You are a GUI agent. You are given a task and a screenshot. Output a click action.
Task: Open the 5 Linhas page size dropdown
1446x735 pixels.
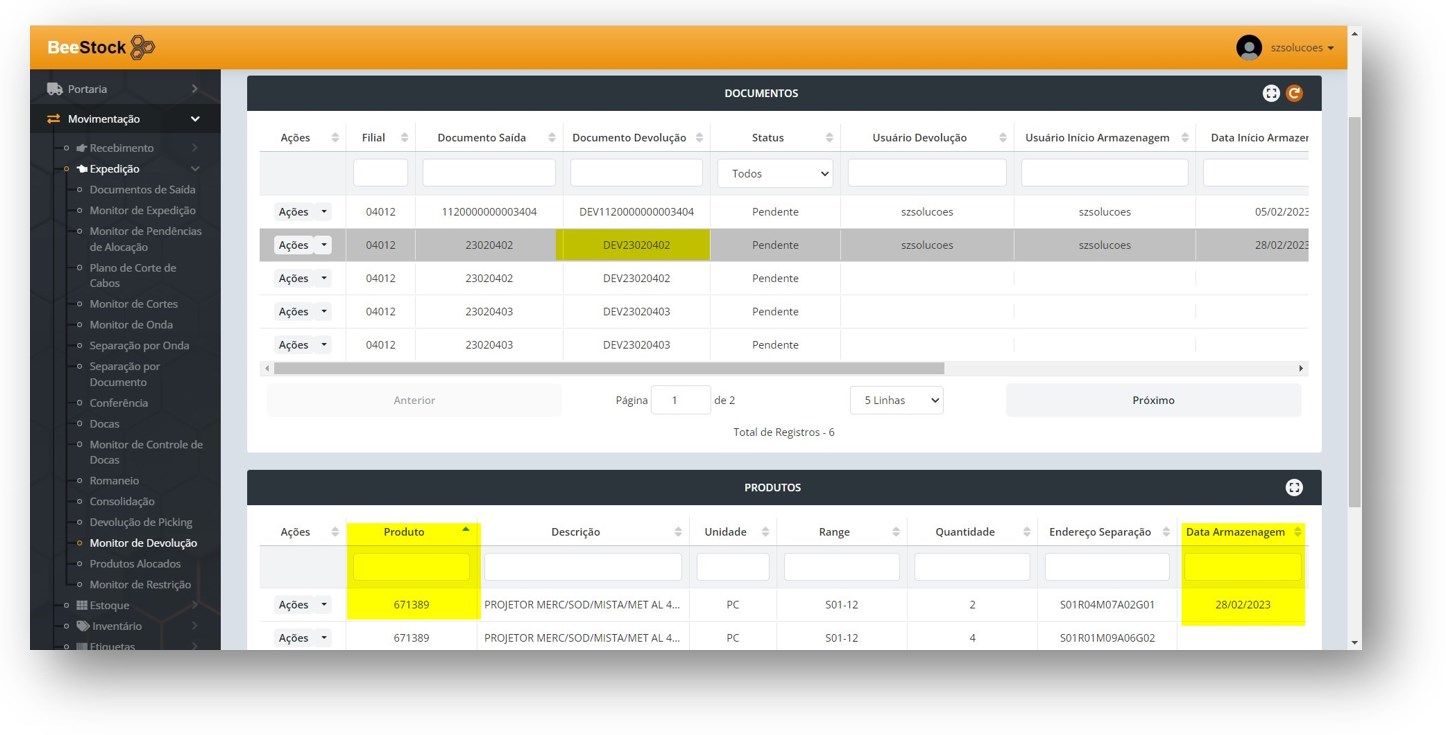tap(896, 400)
